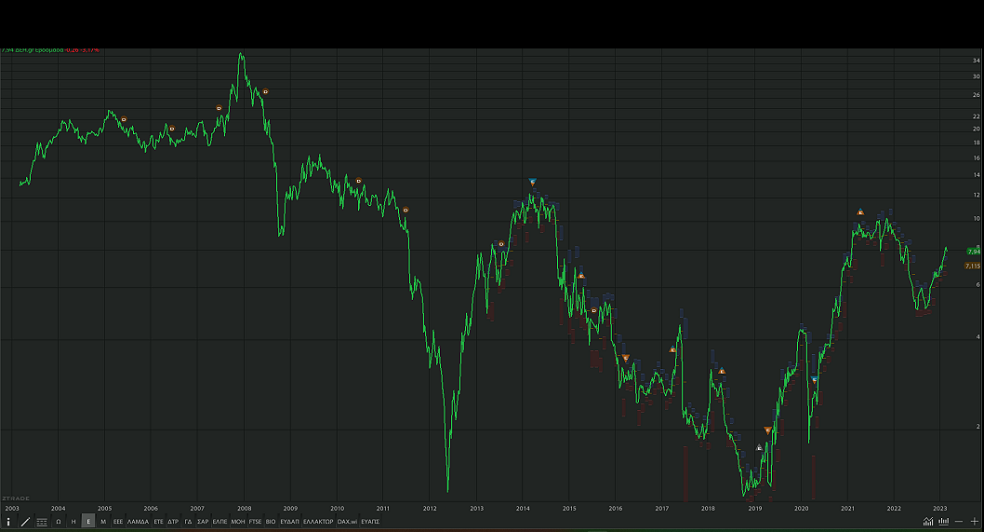Click the blue triangle marker above 2014 peak
Screen dimensions: 984x532
[532, 182]
